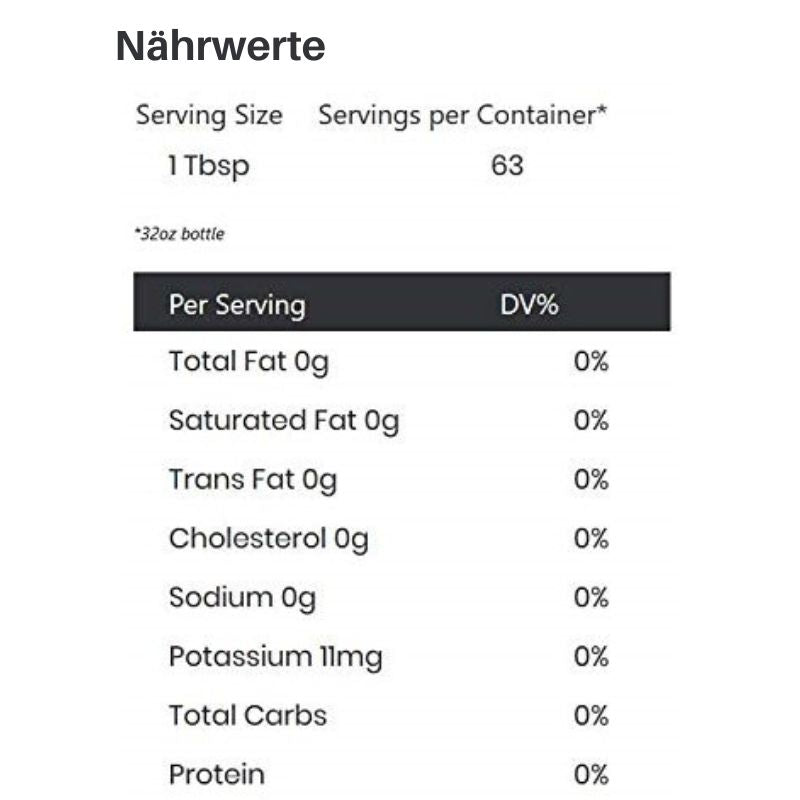Select the Potassium 11mg row
Image resolution: width=800 pixels, height=800 pixels.
[402, 657]
